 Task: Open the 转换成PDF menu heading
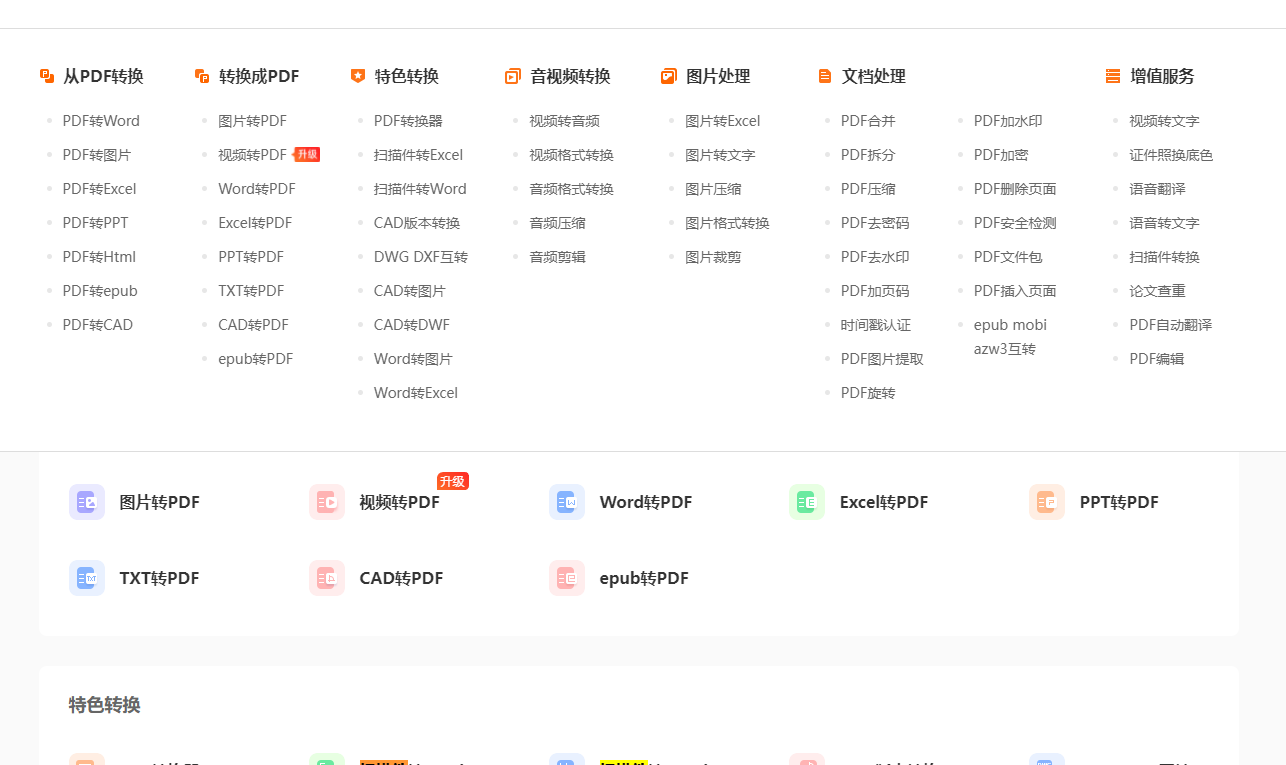(x=259, y=76)
